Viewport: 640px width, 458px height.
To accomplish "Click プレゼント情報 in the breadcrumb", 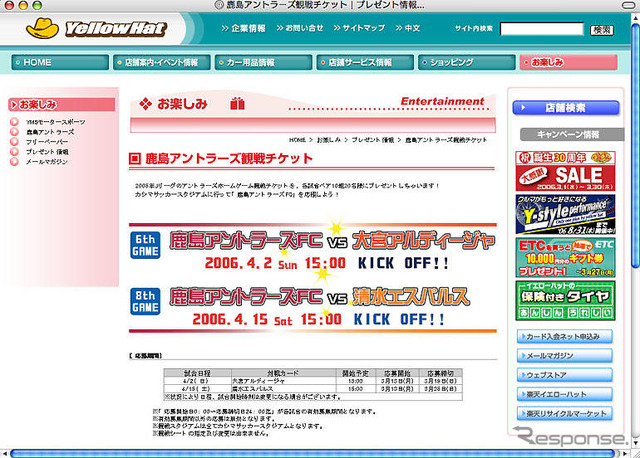I will tap(373, 140).
